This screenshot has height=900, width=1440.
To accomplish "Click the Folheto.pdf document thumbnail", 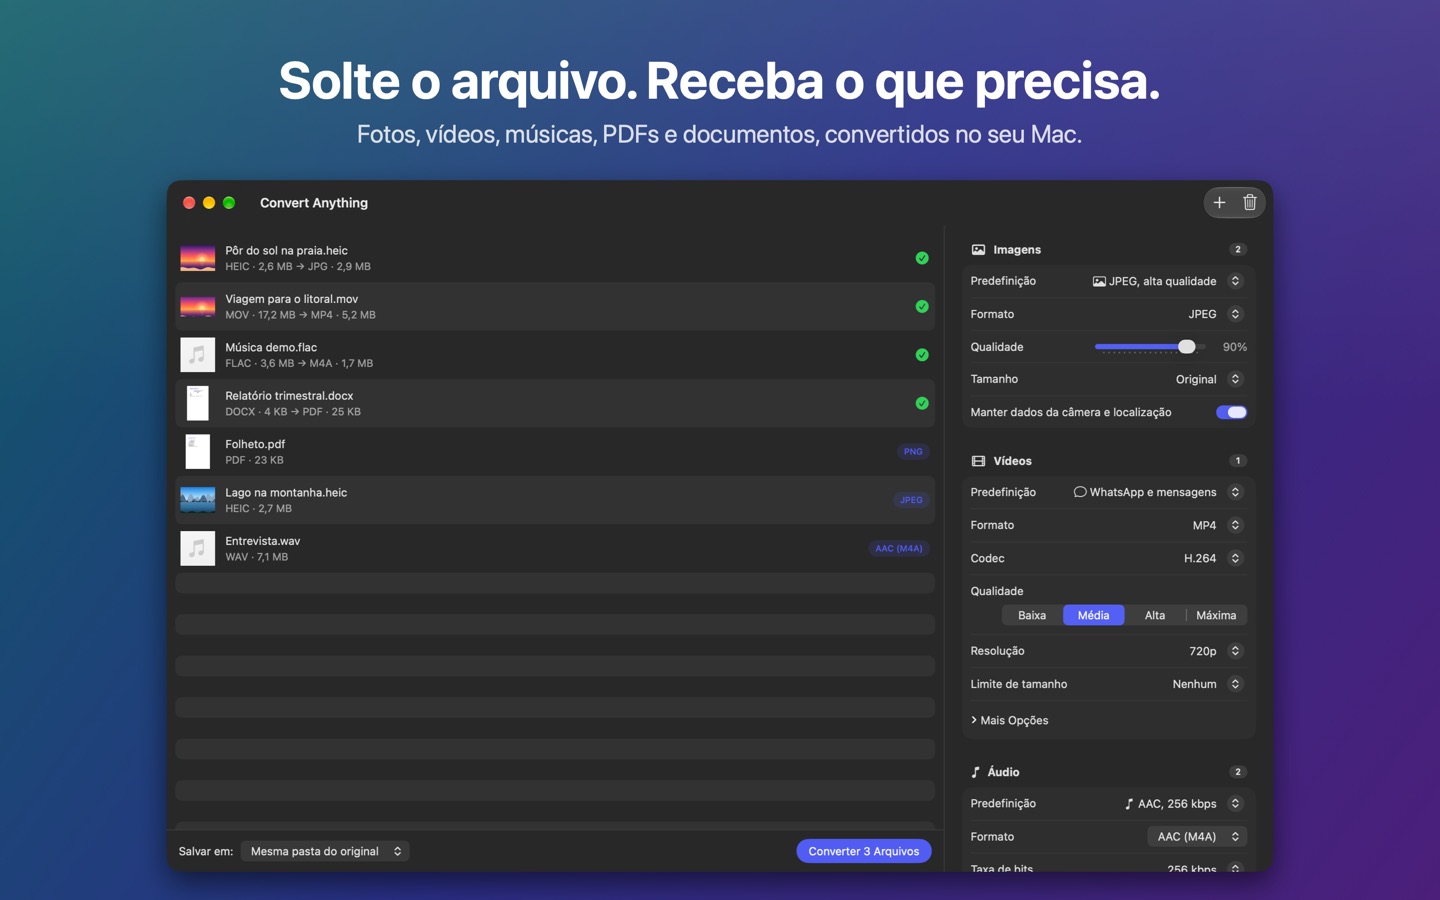I will tap(198, 452).
